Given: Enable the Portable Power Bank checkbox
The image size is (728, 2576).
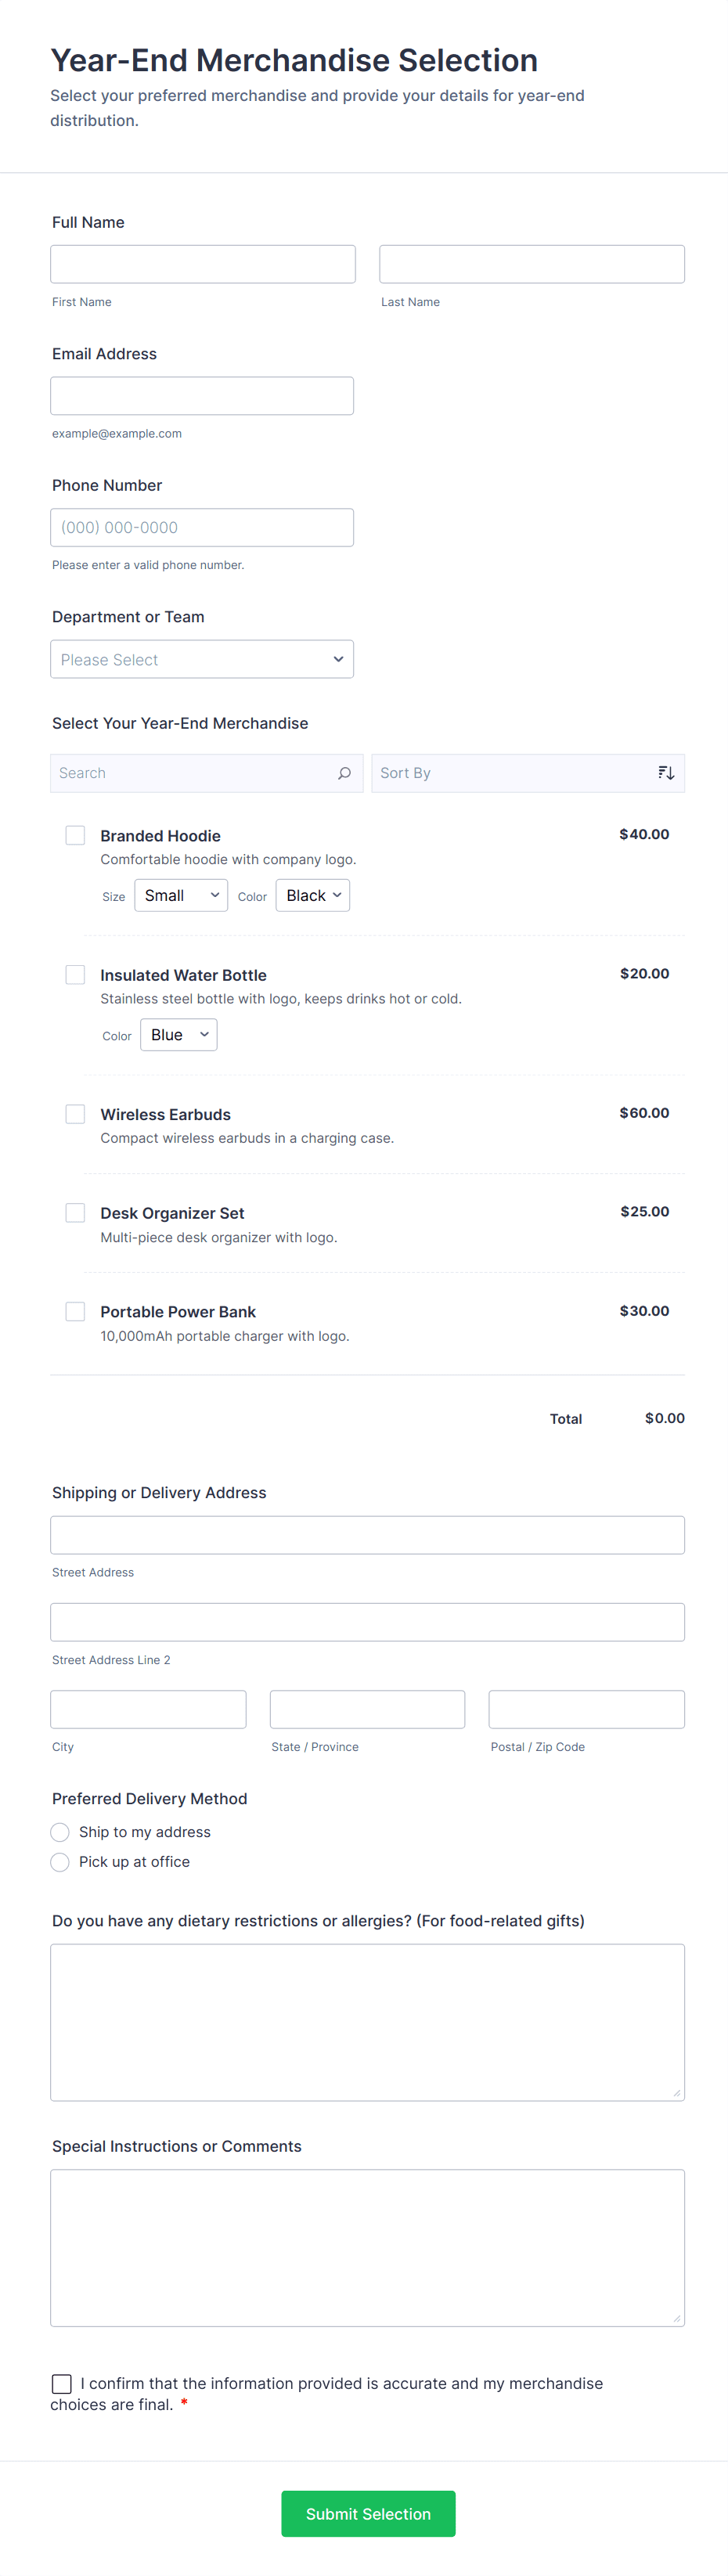Looking at the screenshot, I should pos(75,1311).
